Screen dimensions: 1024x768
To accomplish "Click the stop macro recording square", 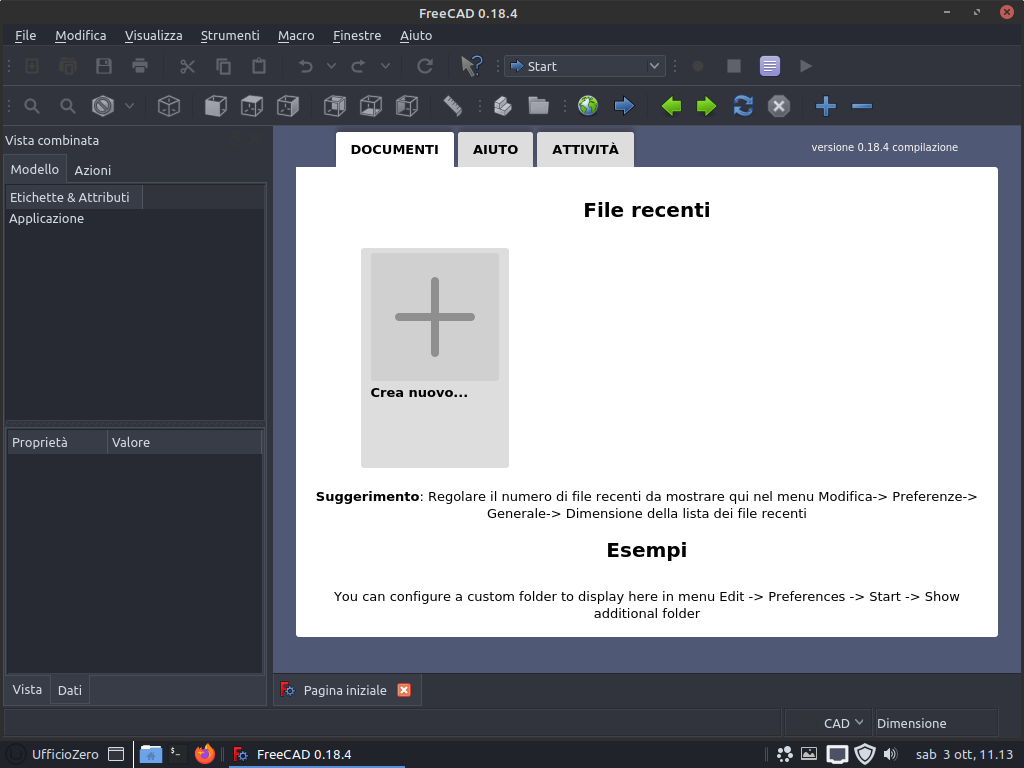I will click(x=734, y=66).
